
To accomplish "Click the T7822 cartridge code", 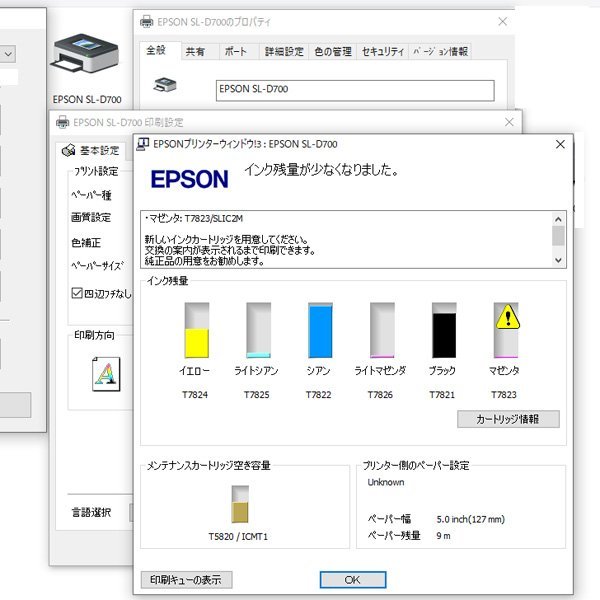I will pos(318,395).
